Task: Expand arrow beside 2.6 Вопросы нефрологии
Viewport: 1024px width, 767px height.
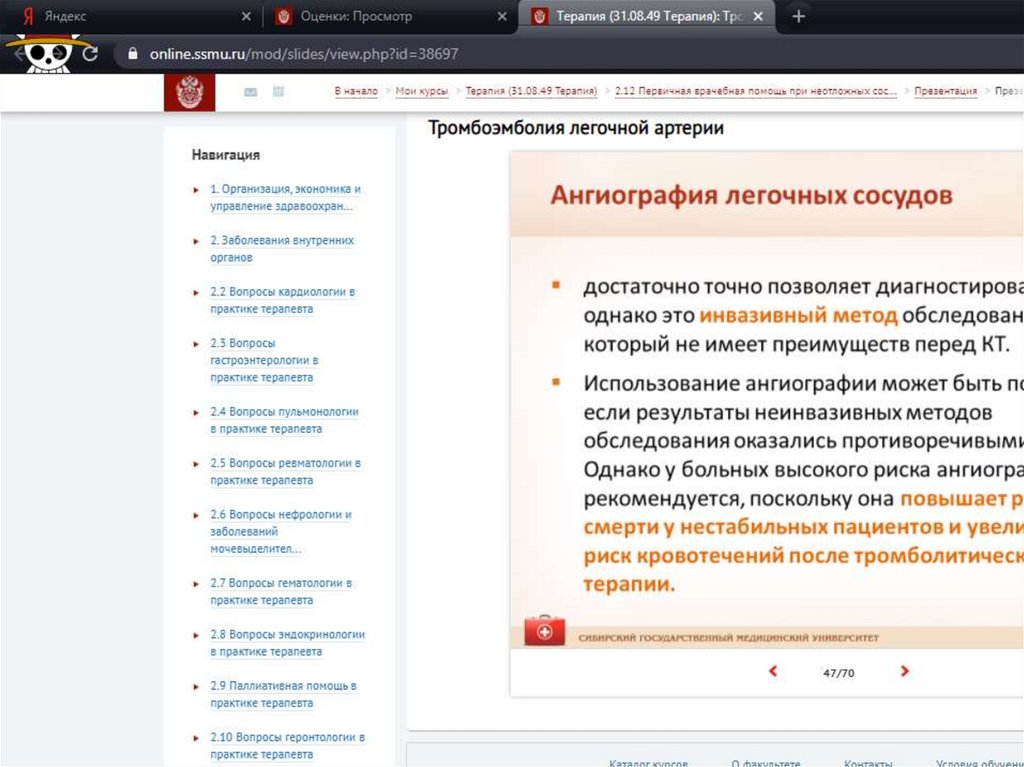Action: tap(196, 515)
